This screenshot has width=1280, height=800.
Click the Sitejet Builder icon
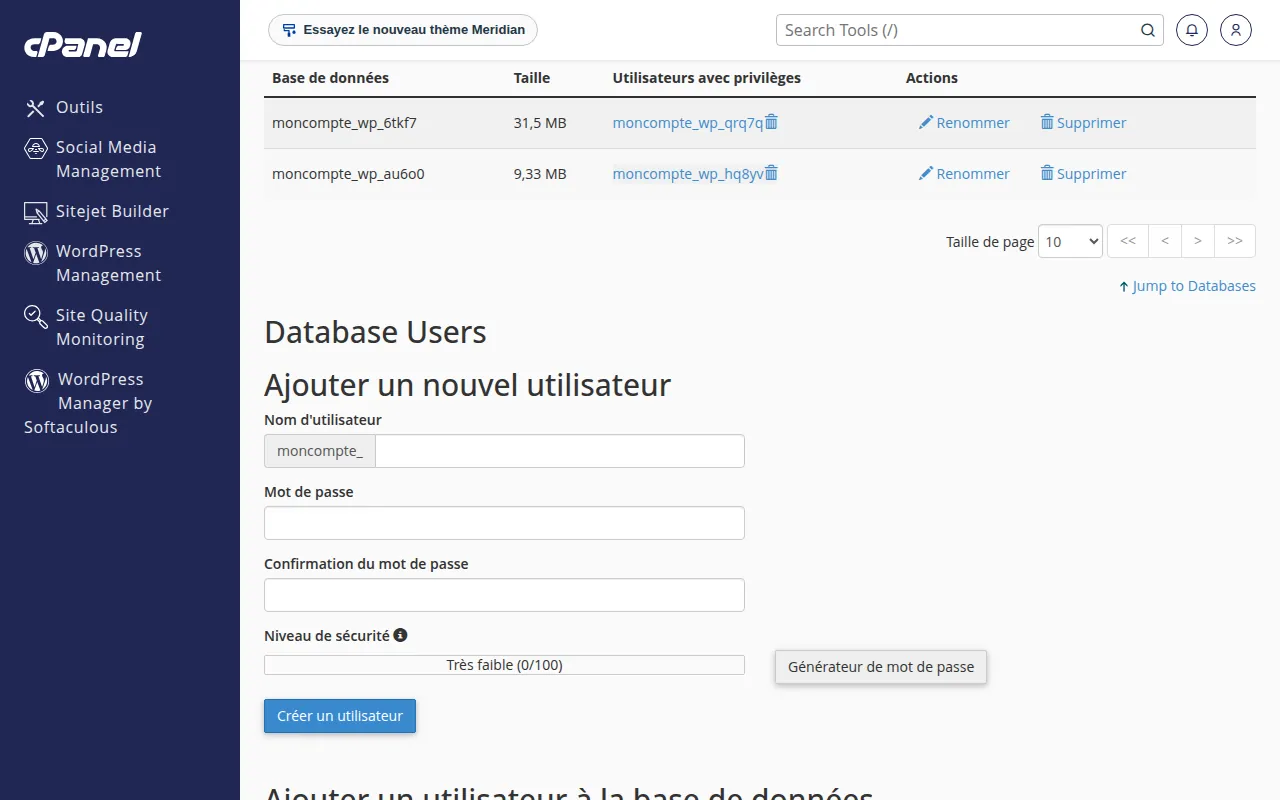click(36, 212)
